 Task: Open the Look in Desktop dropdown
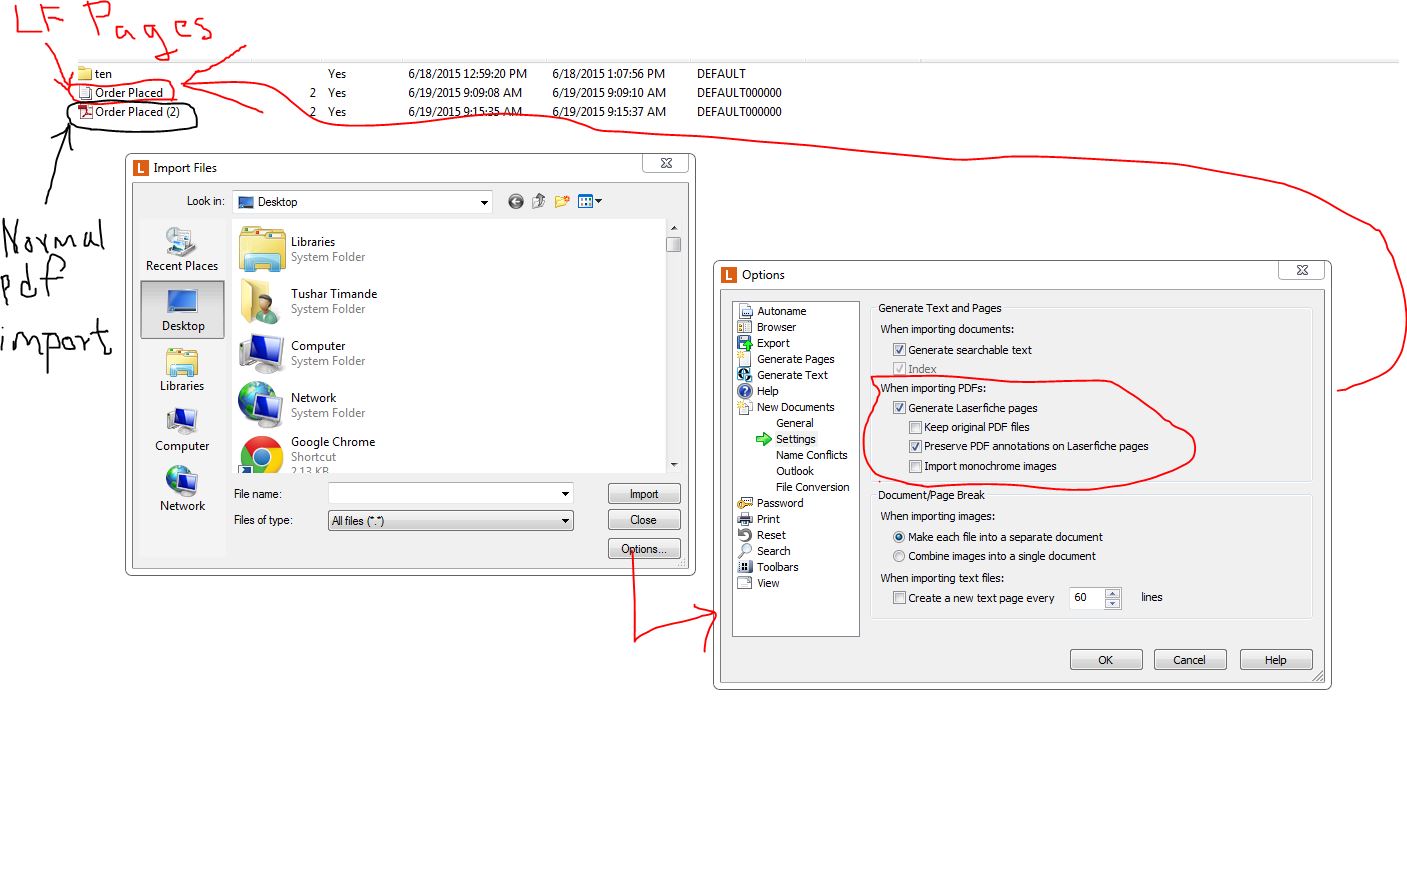coord(362,202)
